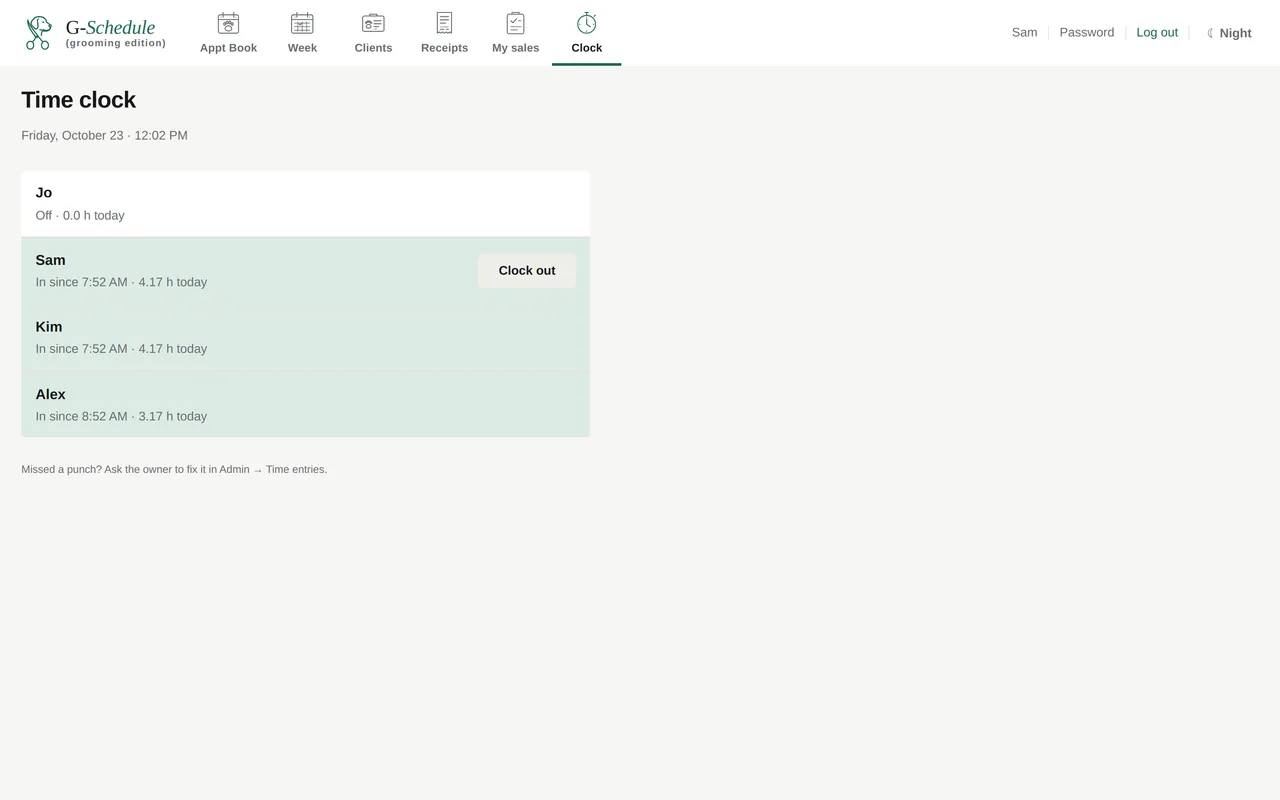
Task: Switch to the Clients tab label
Action: click(x=373, y=48)
